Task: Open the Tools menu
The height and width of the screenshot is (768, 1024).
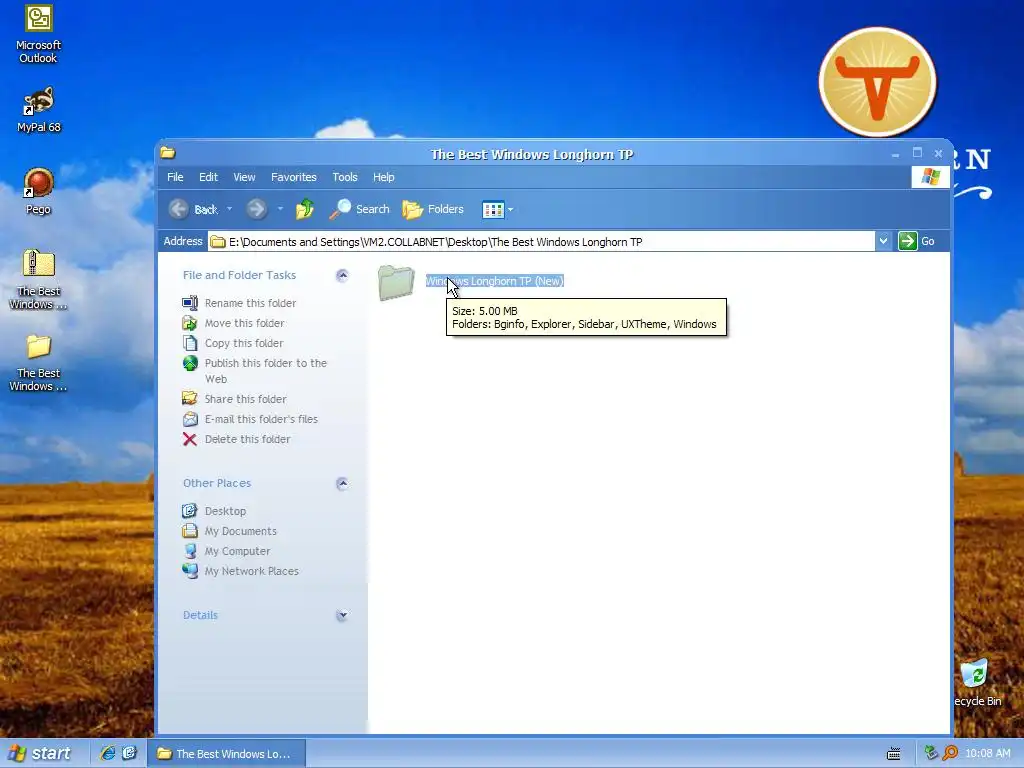Action: (345, 177)
